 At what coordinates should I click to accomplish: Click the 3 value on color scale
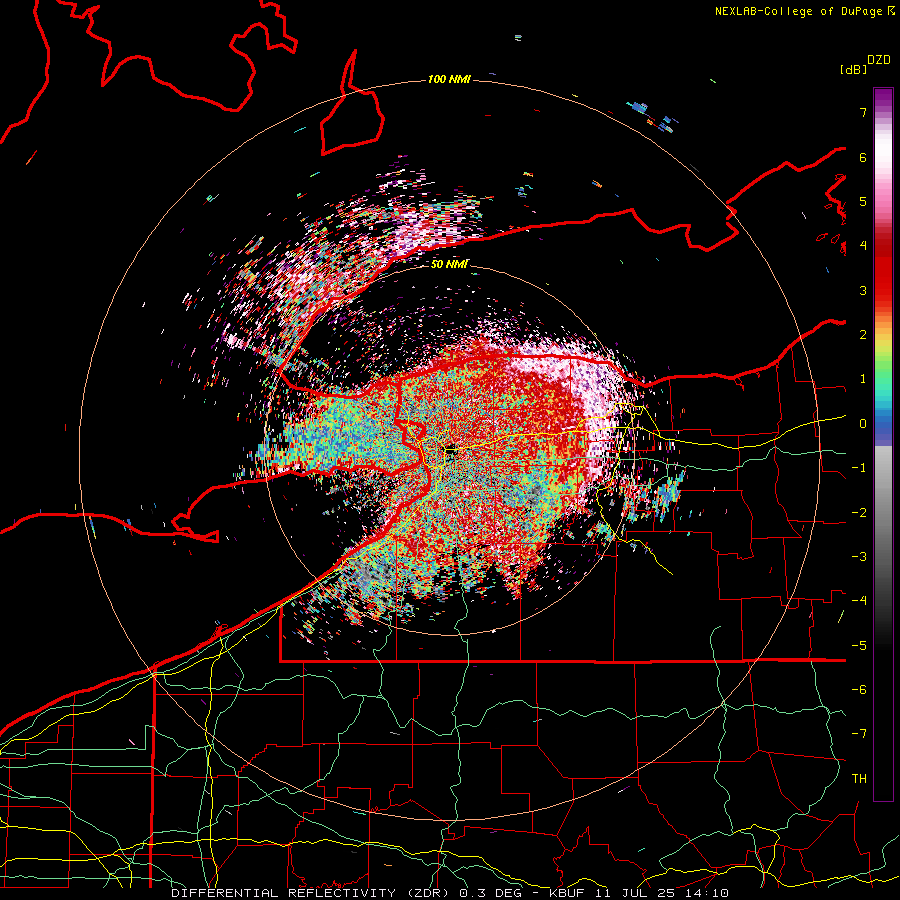point(863,290)
